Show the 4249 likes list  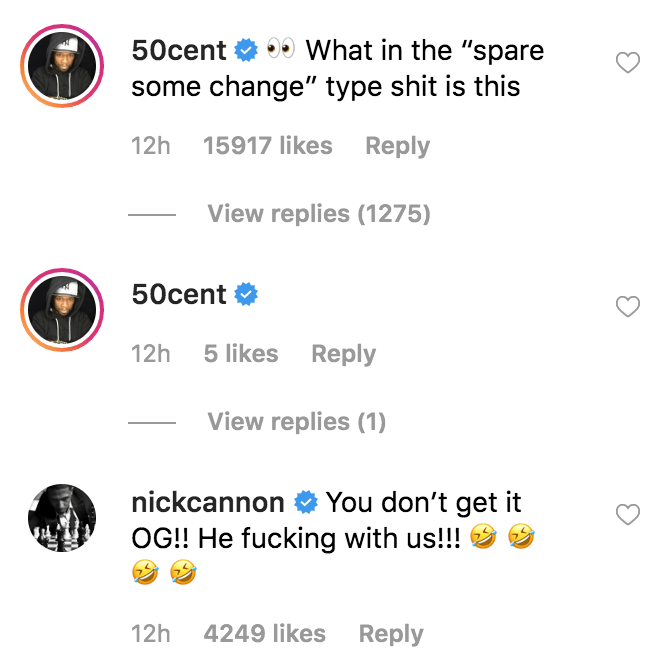point(264,634)
